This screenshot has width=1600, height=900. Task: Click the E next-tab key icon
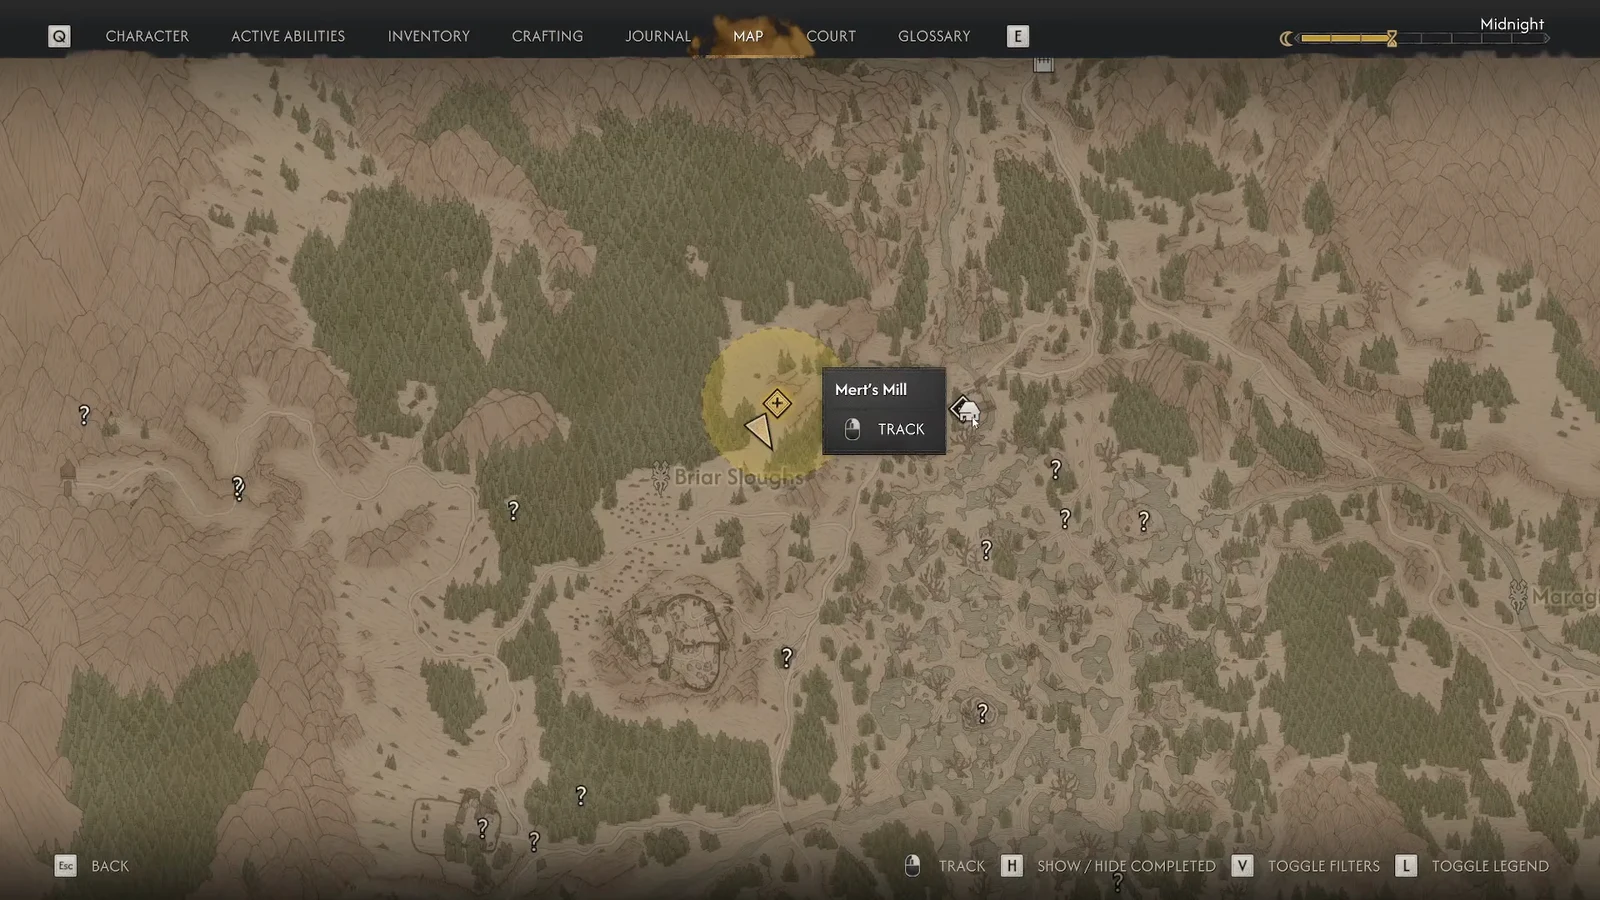tap(1017, 36)
